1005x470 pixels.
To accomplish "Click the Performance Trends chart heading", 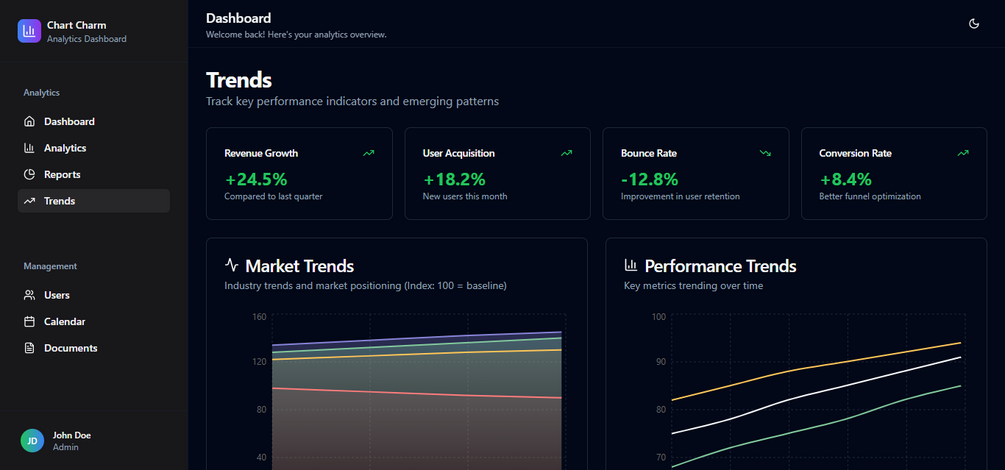I will [x=720, y=265].
